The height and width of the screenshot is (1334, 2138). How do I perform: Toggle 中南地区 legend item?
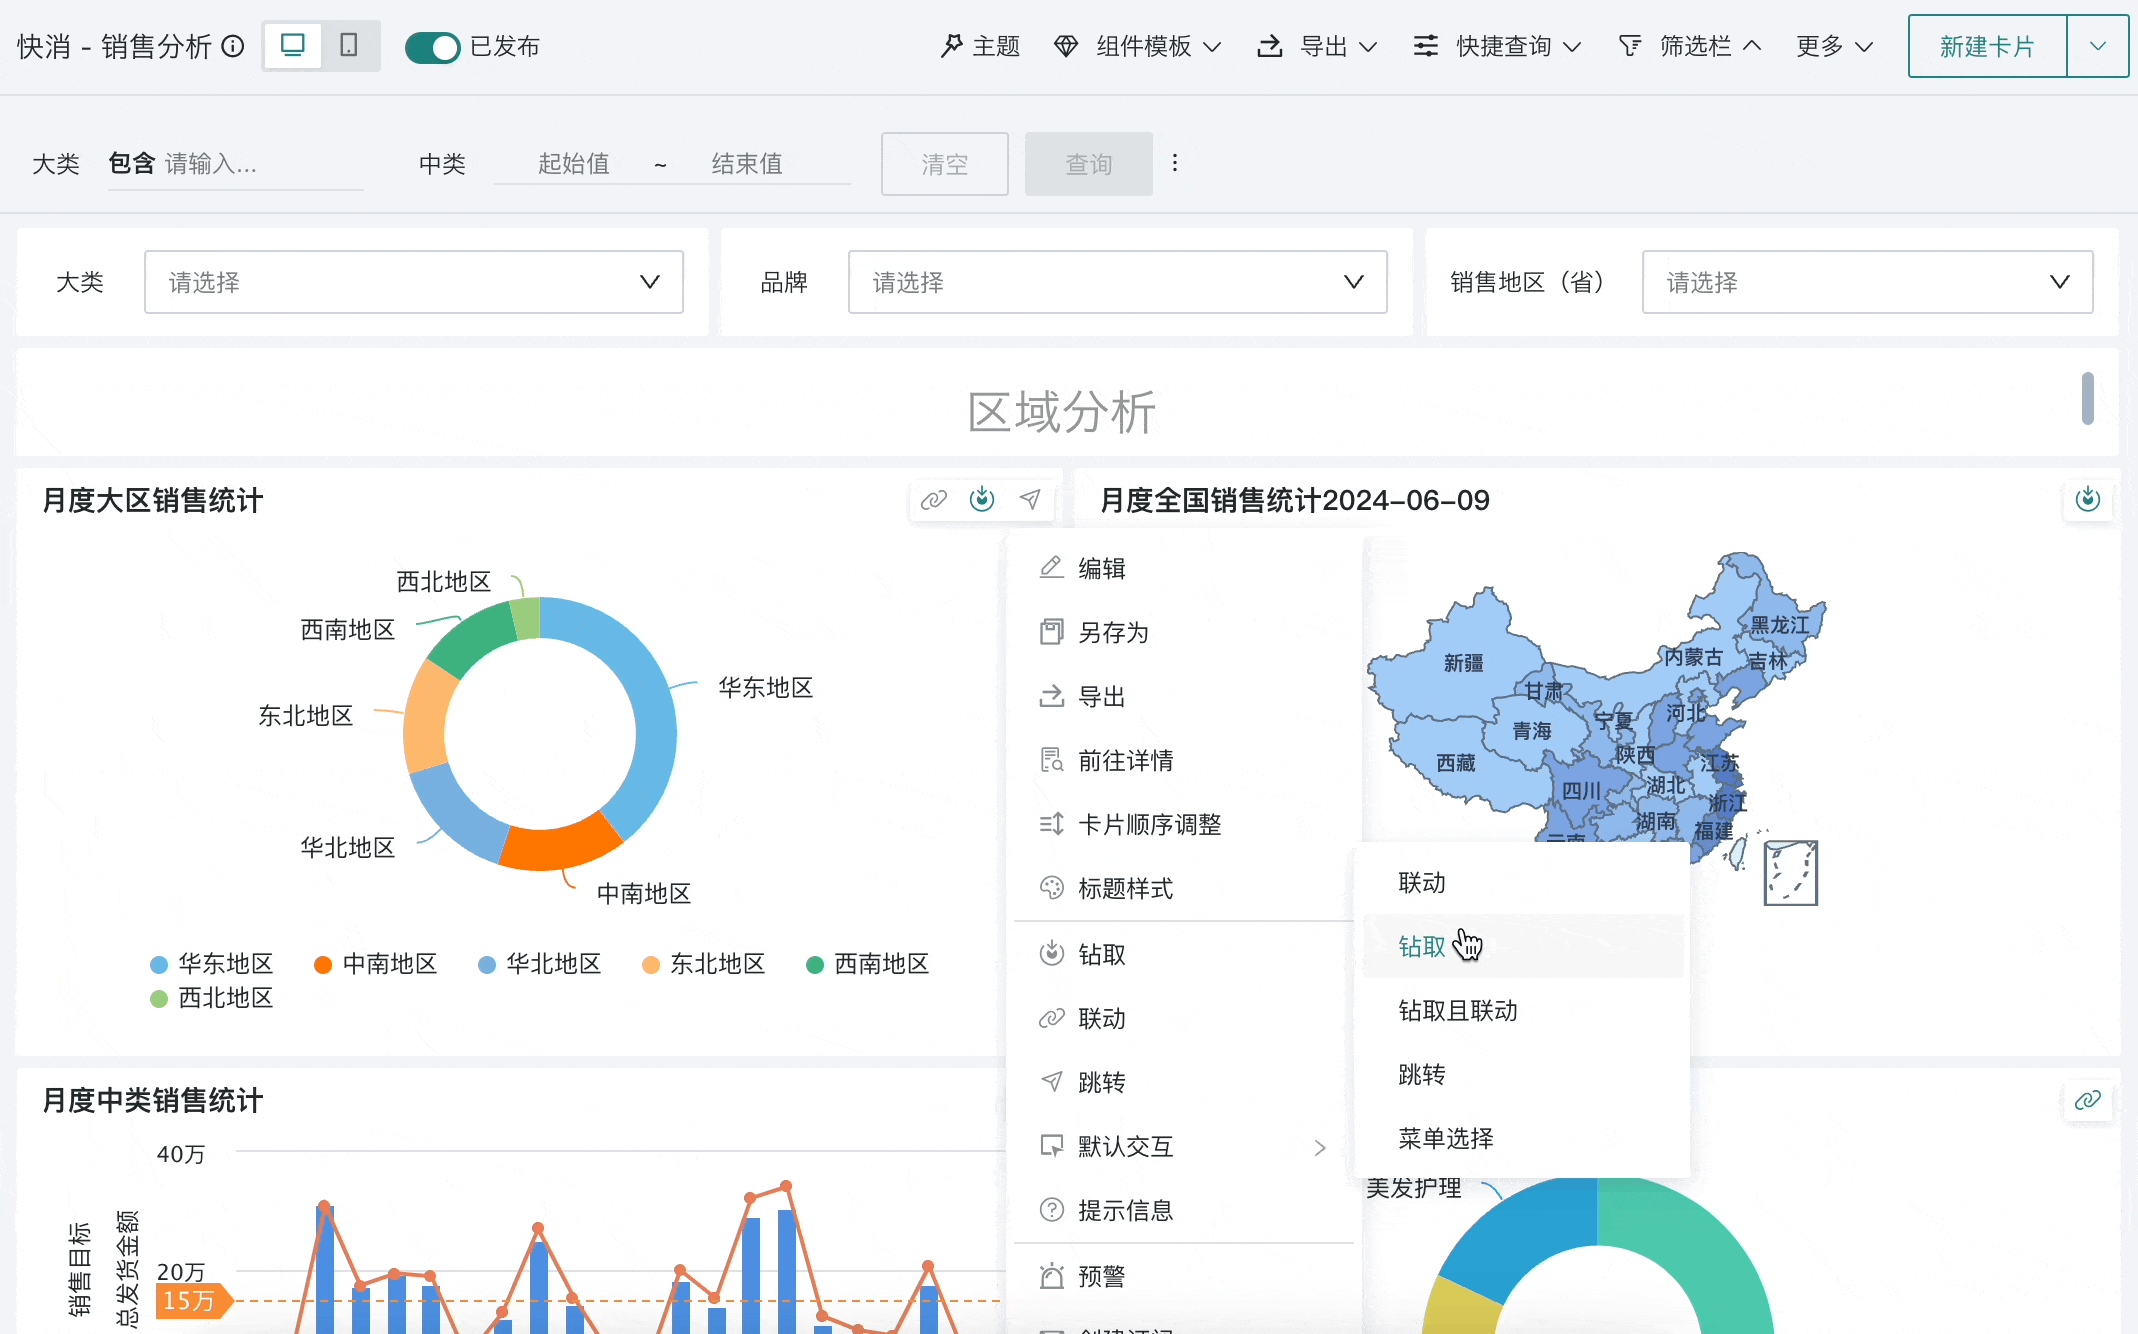point(375,964)
